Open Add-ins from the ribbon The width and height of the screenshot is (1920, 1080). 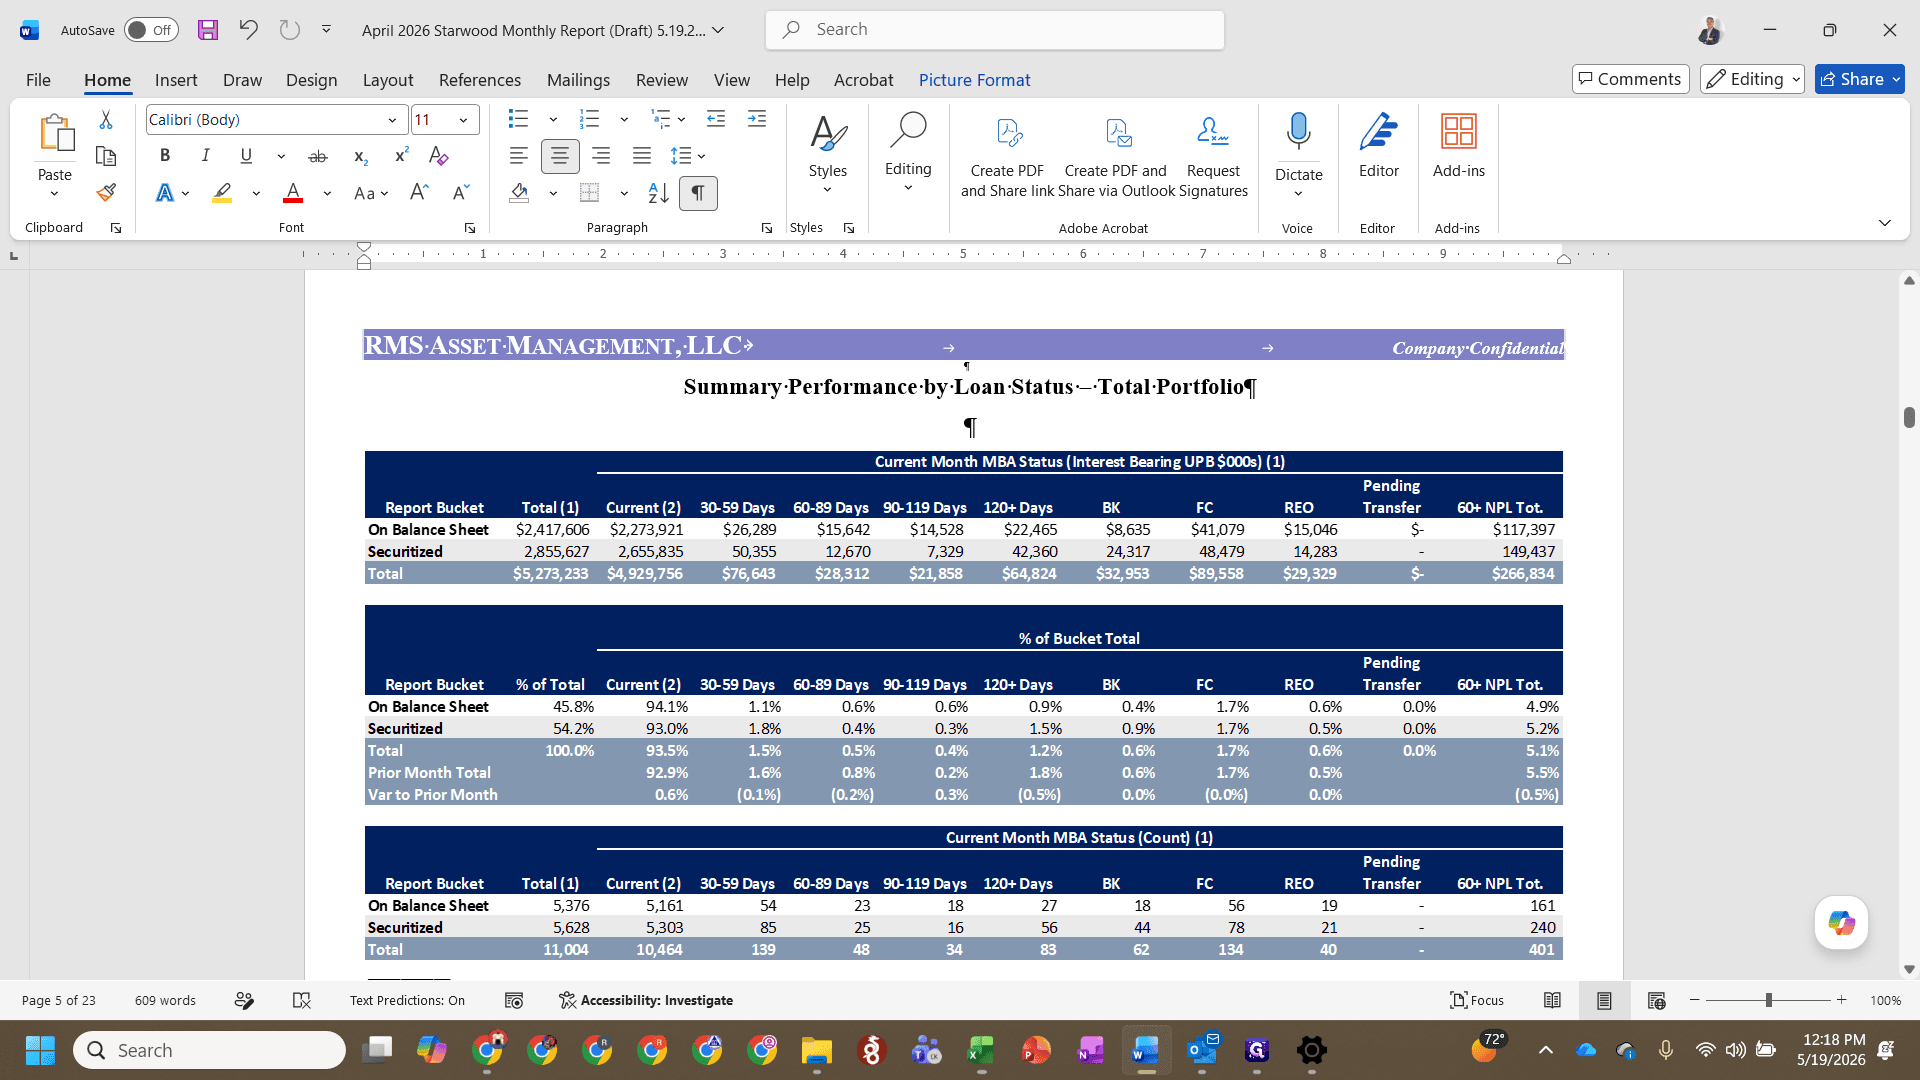(1458, 146)
